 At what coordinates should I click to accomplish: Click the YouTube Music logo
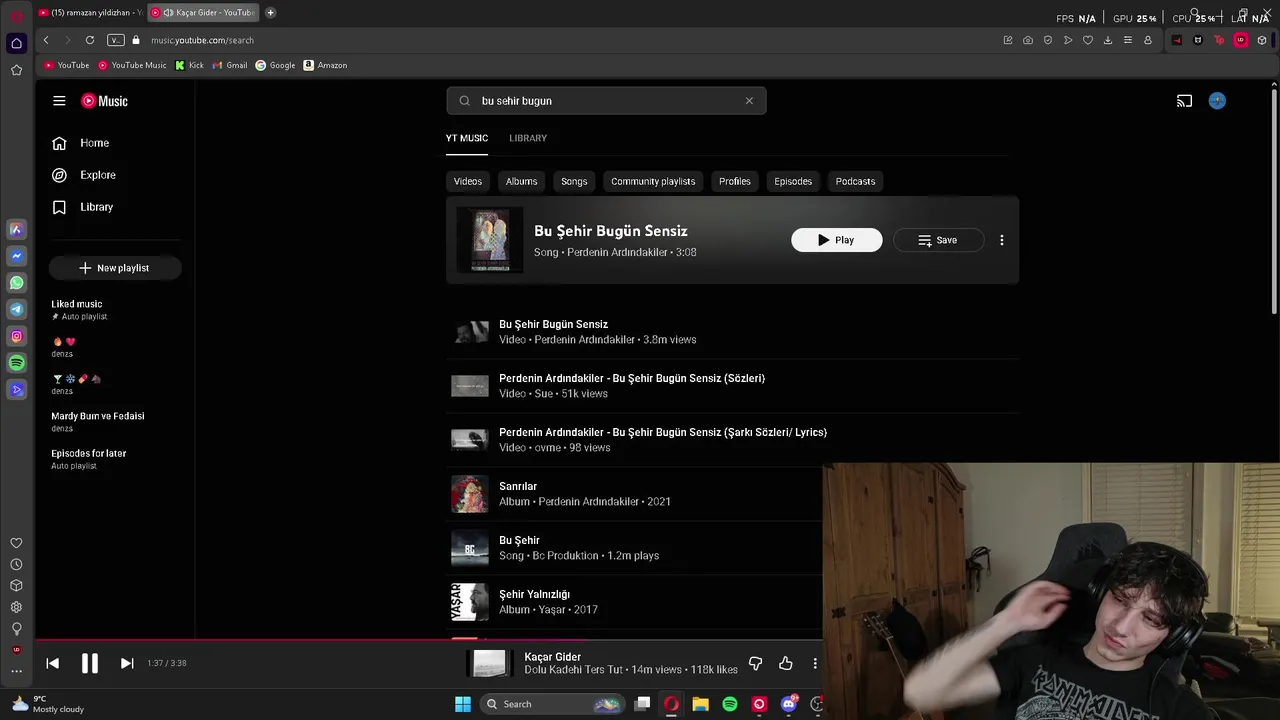coord(104,101)
